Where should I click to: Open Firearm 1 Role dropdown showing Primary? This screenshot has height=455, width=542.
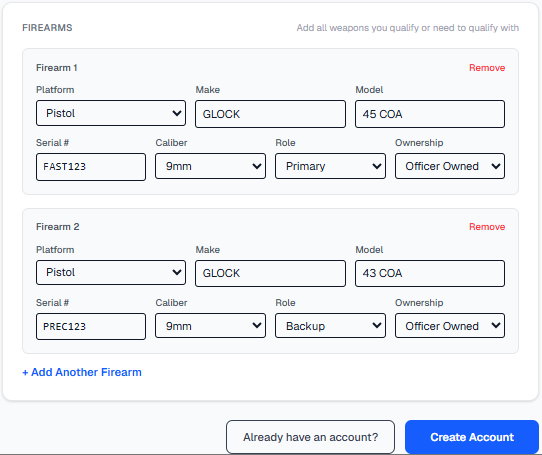point(330,166)
